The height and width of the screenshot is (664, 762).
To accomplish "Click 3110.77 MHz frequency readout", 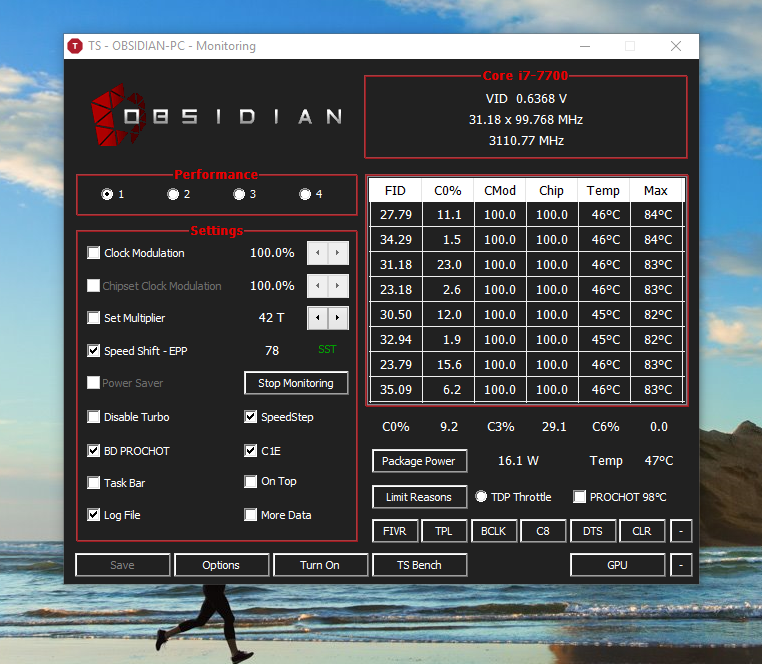I will pyautogui.click(x=526, y=140).
